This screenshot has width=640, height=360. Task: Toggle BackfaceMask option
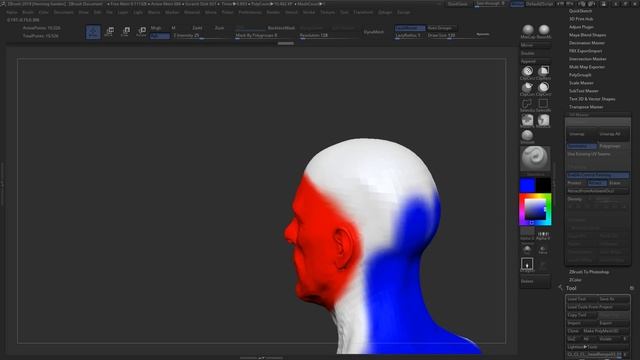point(281,28)
